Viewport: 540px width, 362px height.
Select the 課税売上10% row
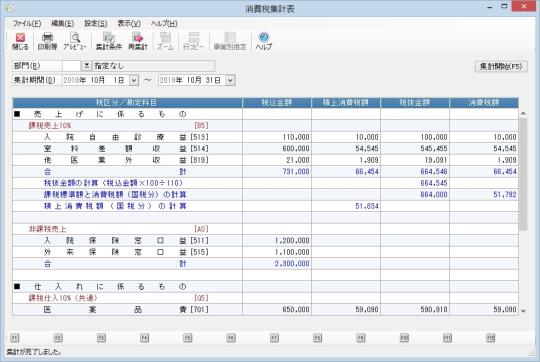pyautogui.click(x=265, y=126)
